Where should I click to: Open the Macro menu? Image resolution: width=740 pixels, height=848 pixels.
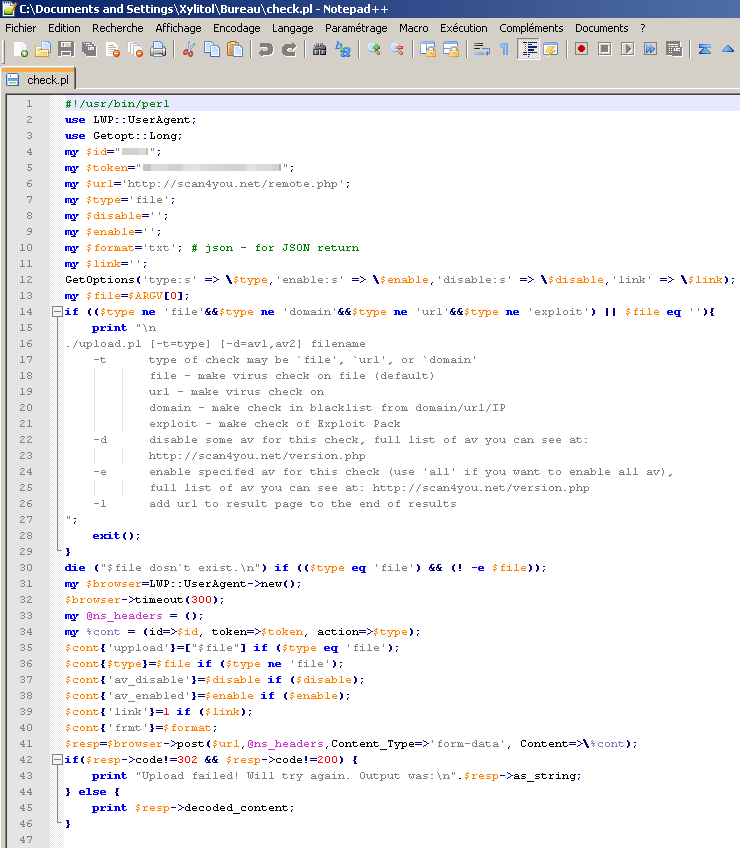pos(413,28)
